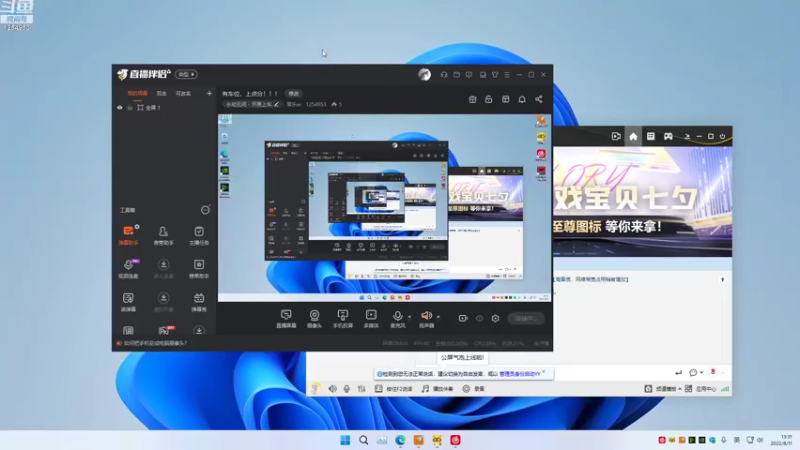
Task: Open stream settings gear icon
Action: click(495, 318)
